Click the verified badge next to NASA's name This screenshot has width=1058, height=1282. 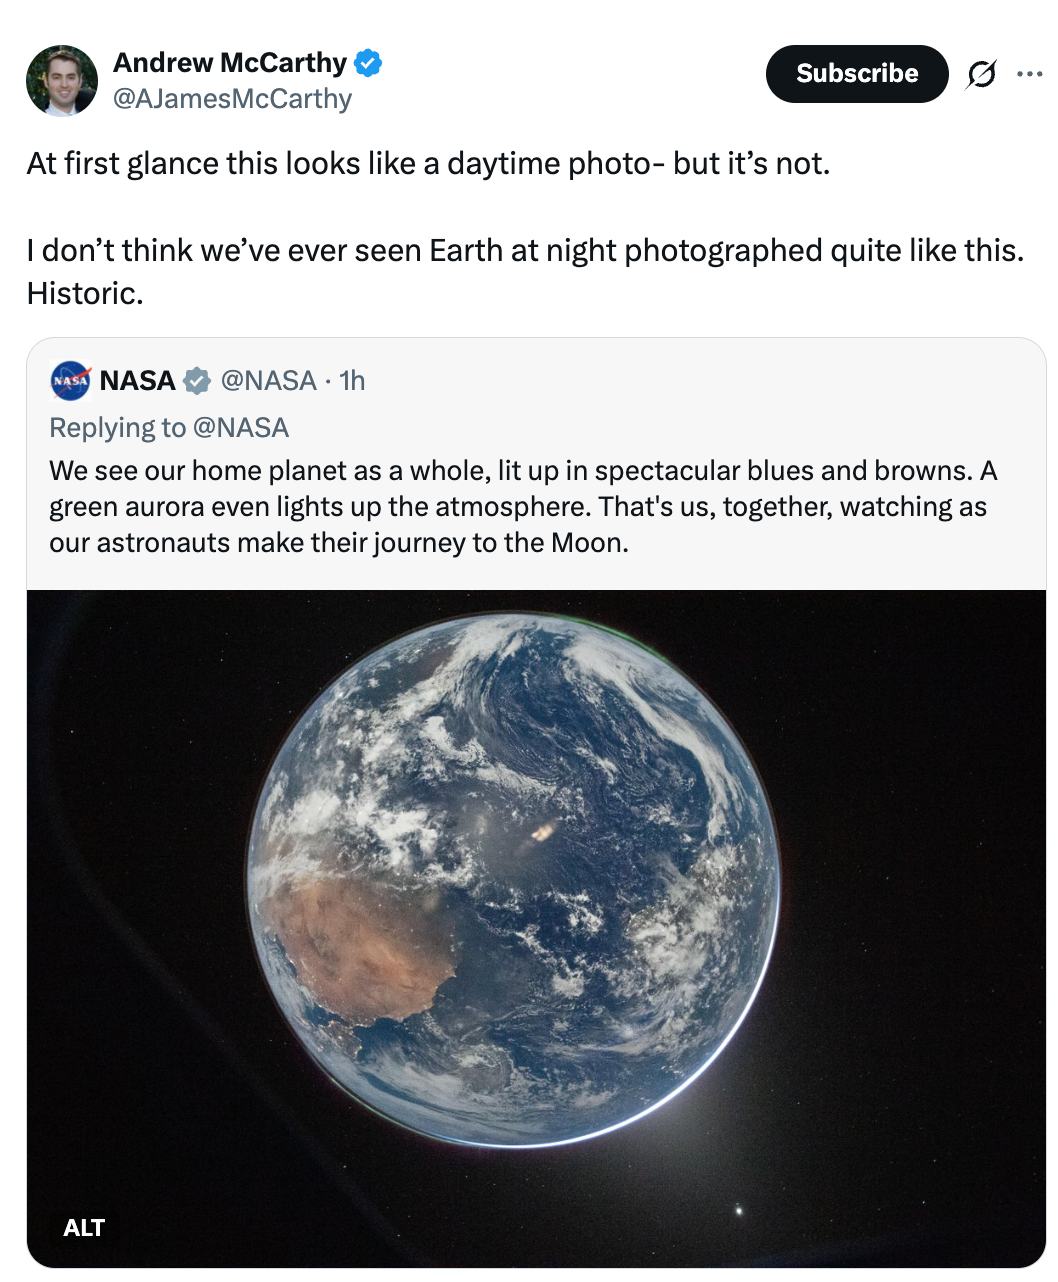[x=197, y=381]
